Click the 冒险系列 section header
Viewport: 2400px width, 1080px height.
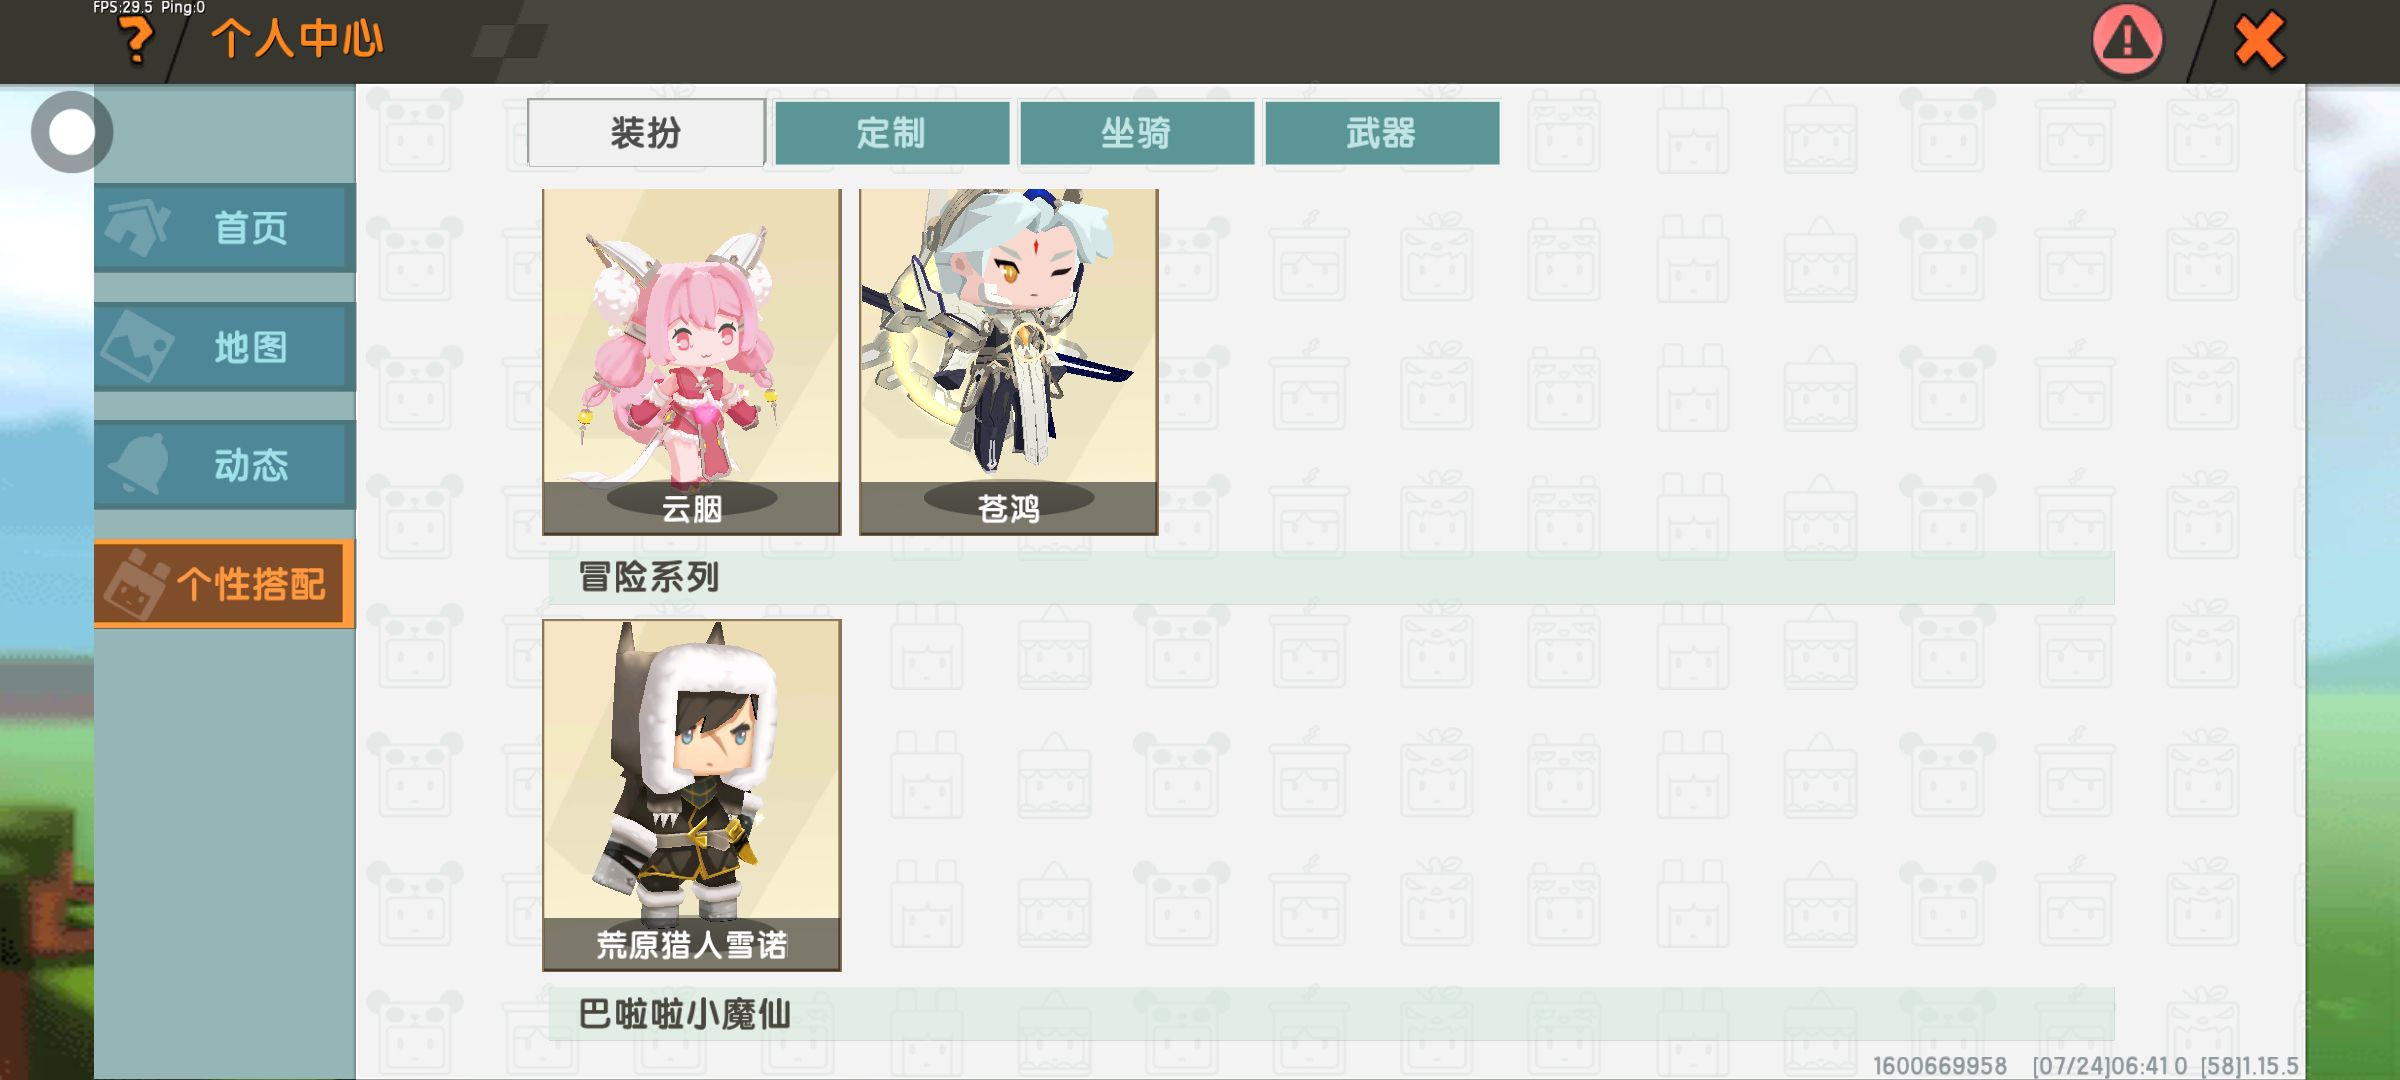click(1331, 577)
